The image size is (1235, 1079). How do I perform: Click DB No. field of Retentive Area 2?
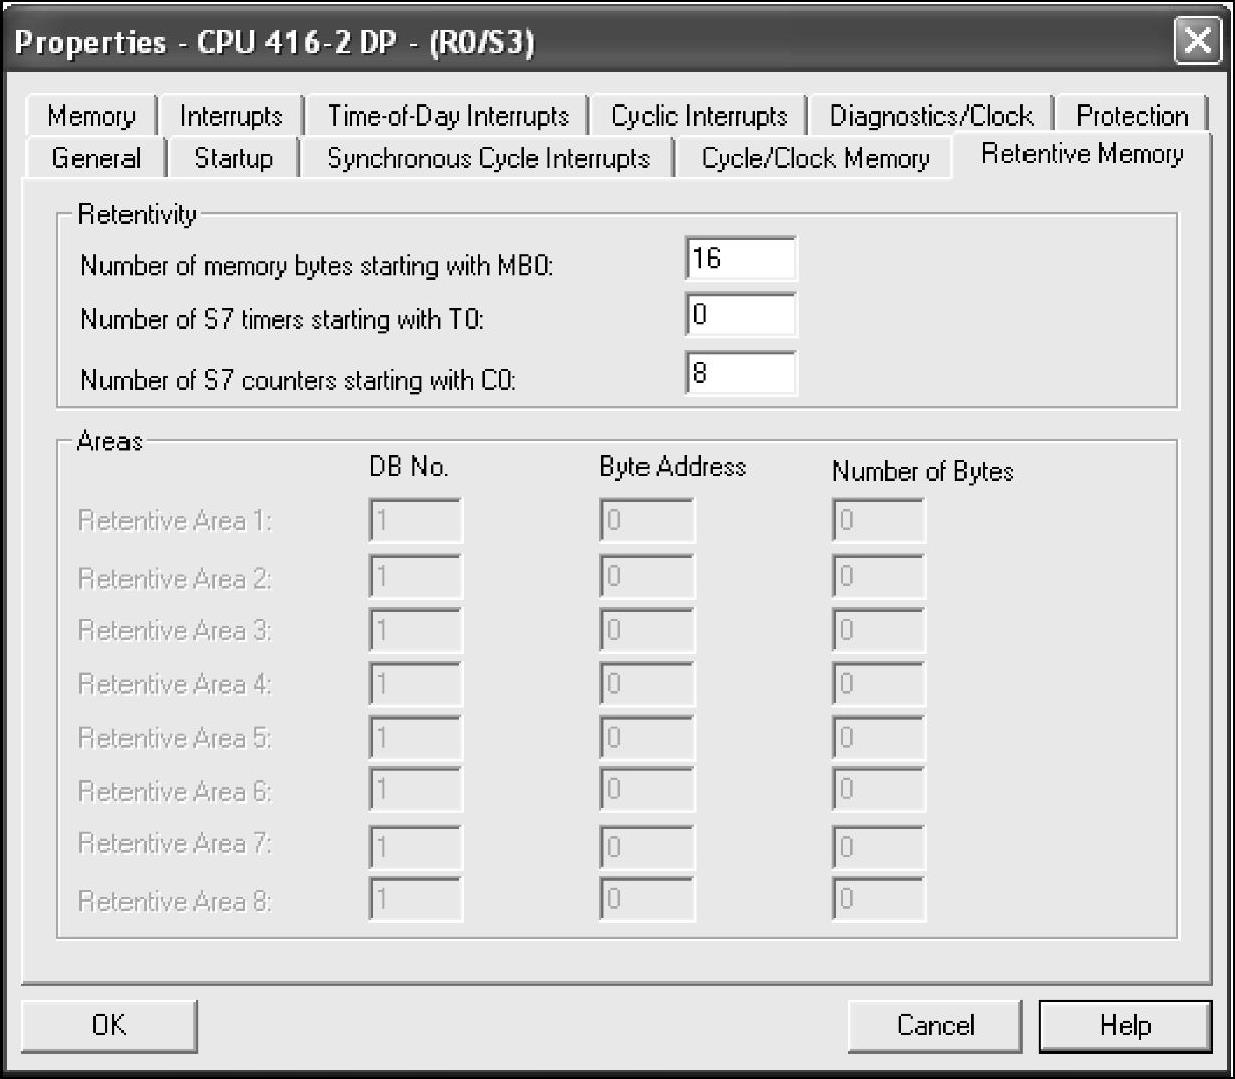[x=415, y=577]
